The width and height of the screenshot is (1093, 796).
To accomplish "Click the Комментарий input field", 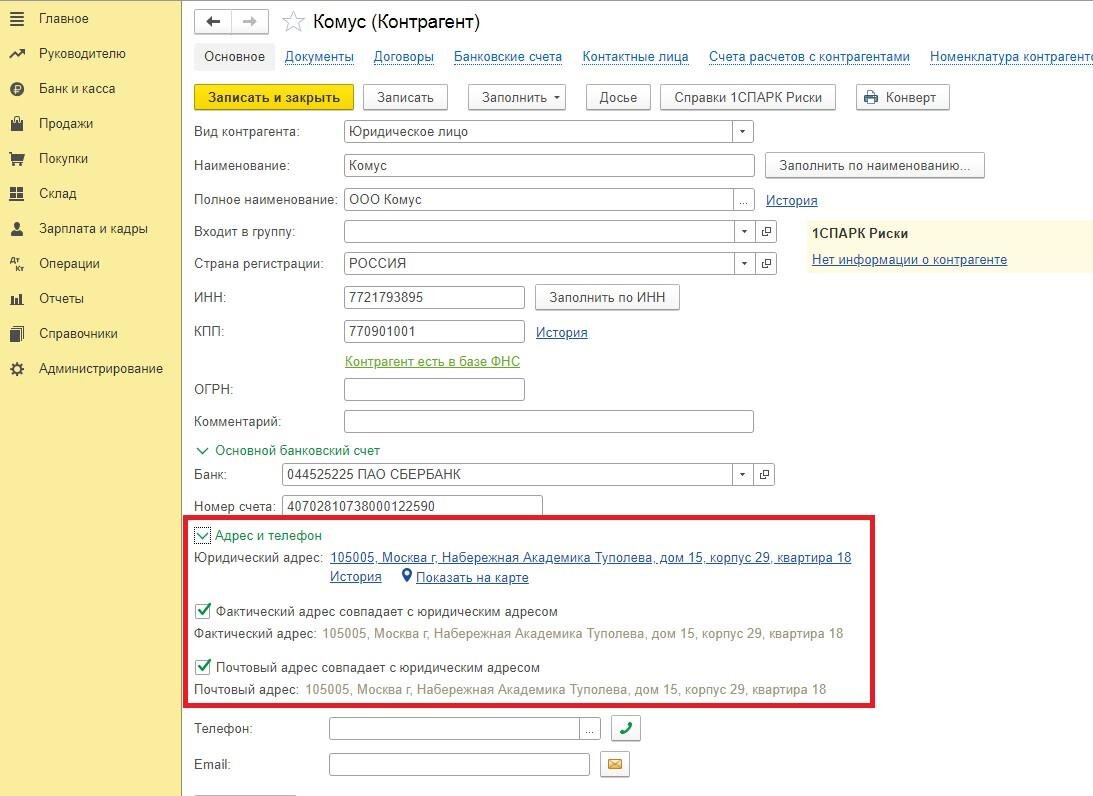I will [x=549, y=422].
